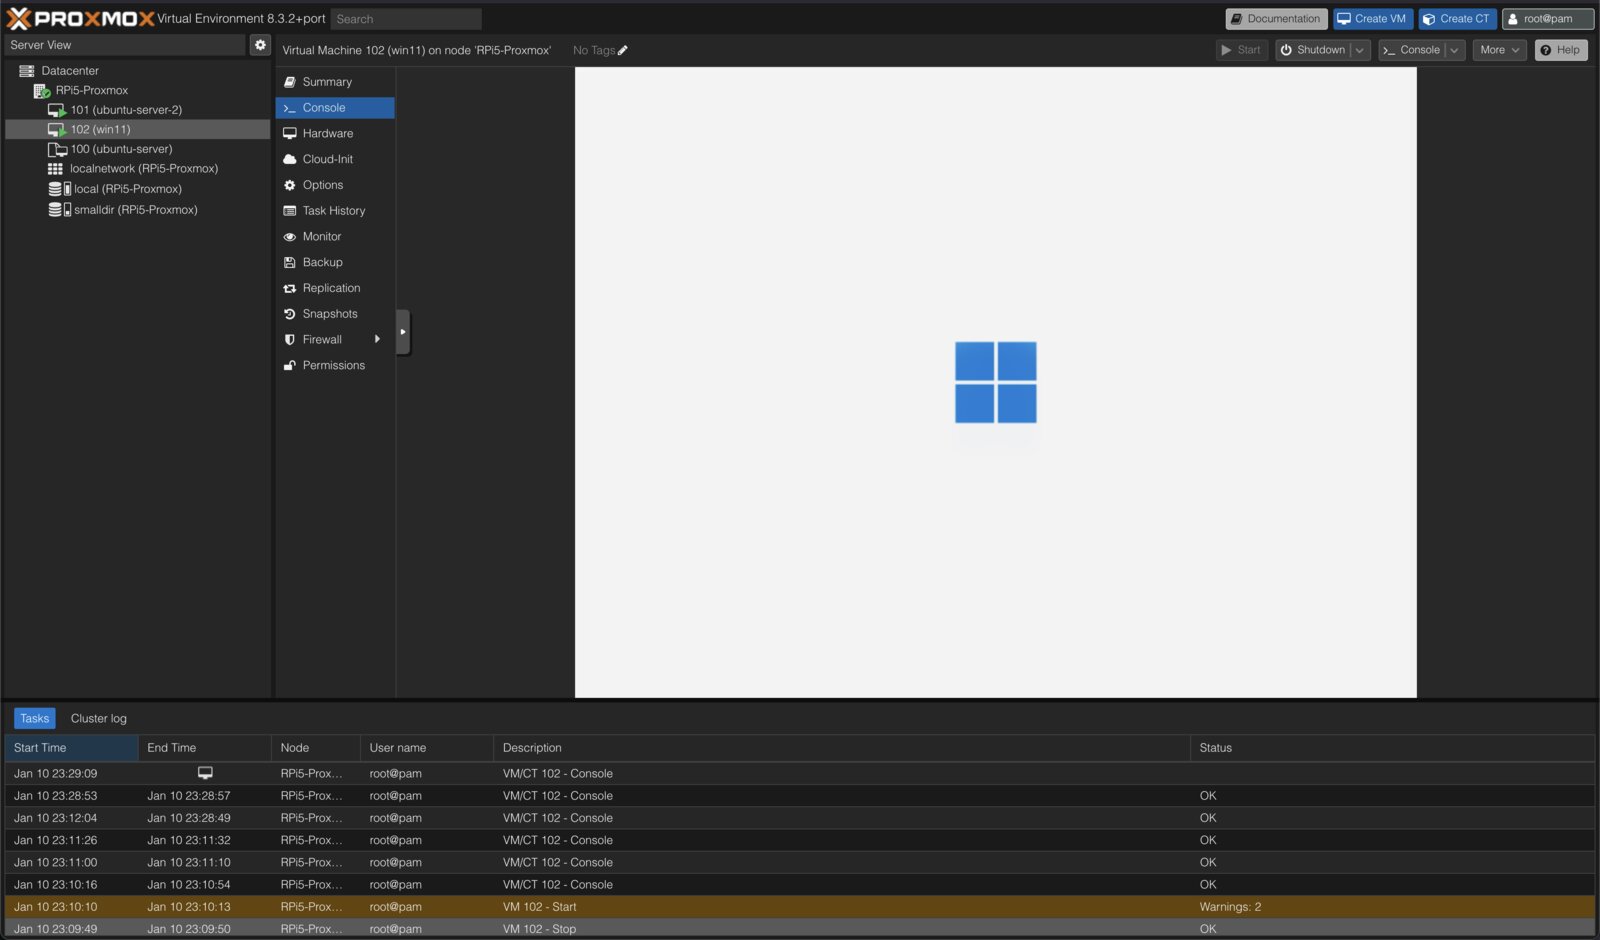Click the running task monitor icon
The height and width of the screenshot is (940, 1600).
[205, 773]
